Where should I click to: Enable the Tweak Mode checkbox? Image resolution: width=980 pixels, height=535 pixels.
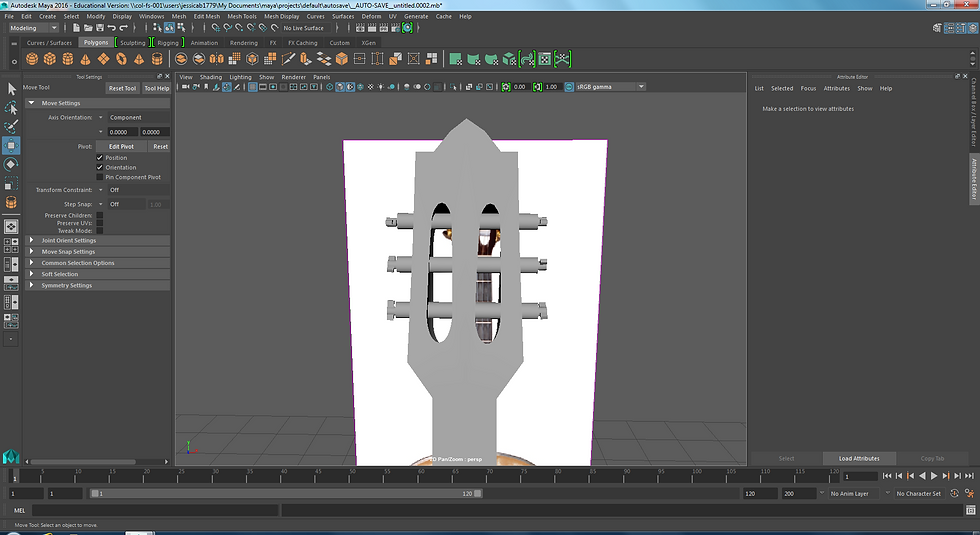99,231
